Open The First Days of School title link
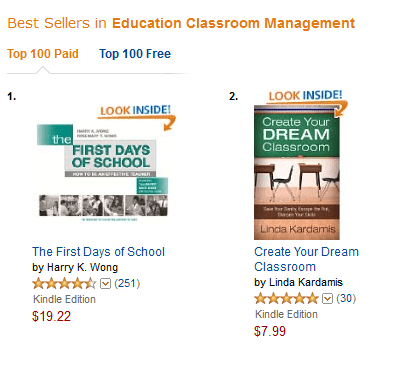Image resolution: width=415 pixels, height=371 pixels. tap(98, 252)
